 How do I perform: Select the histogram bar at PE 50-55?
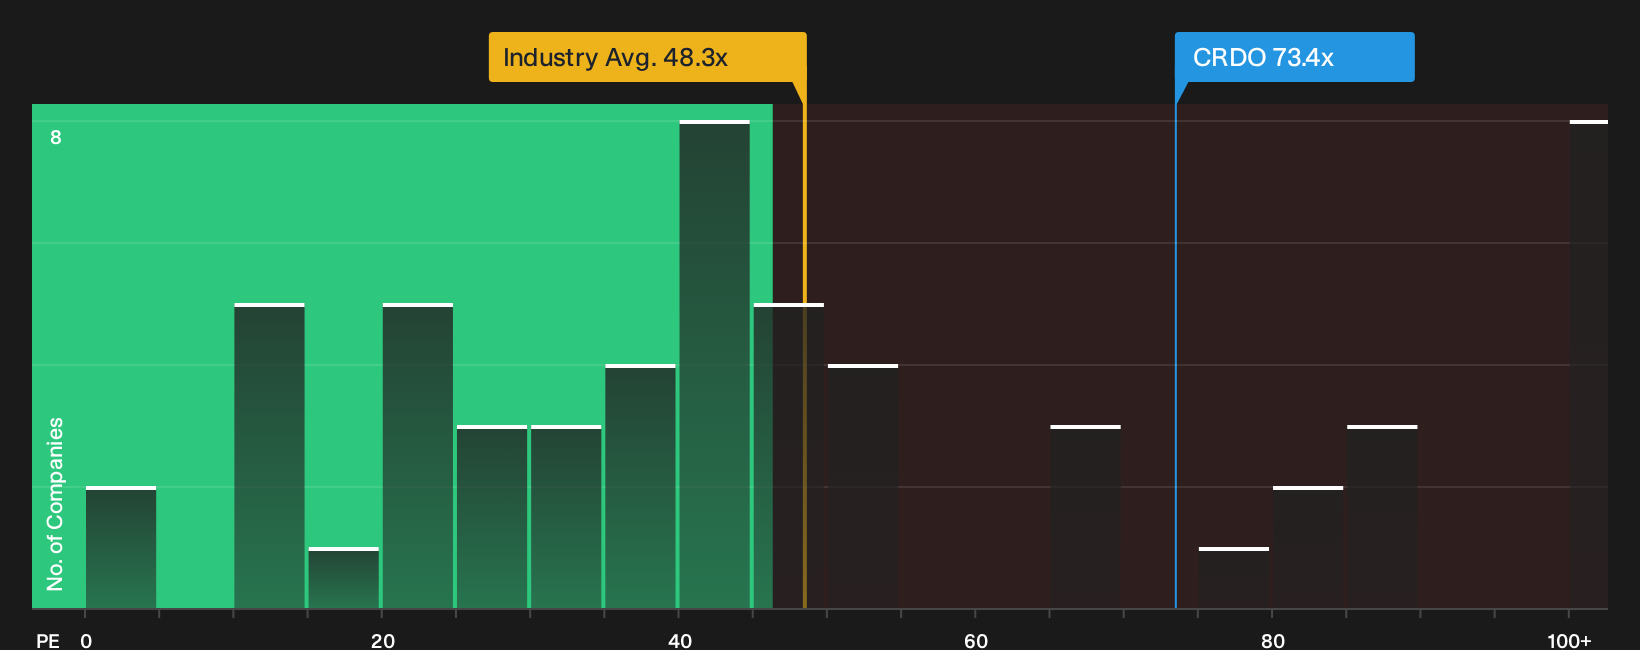863,487
